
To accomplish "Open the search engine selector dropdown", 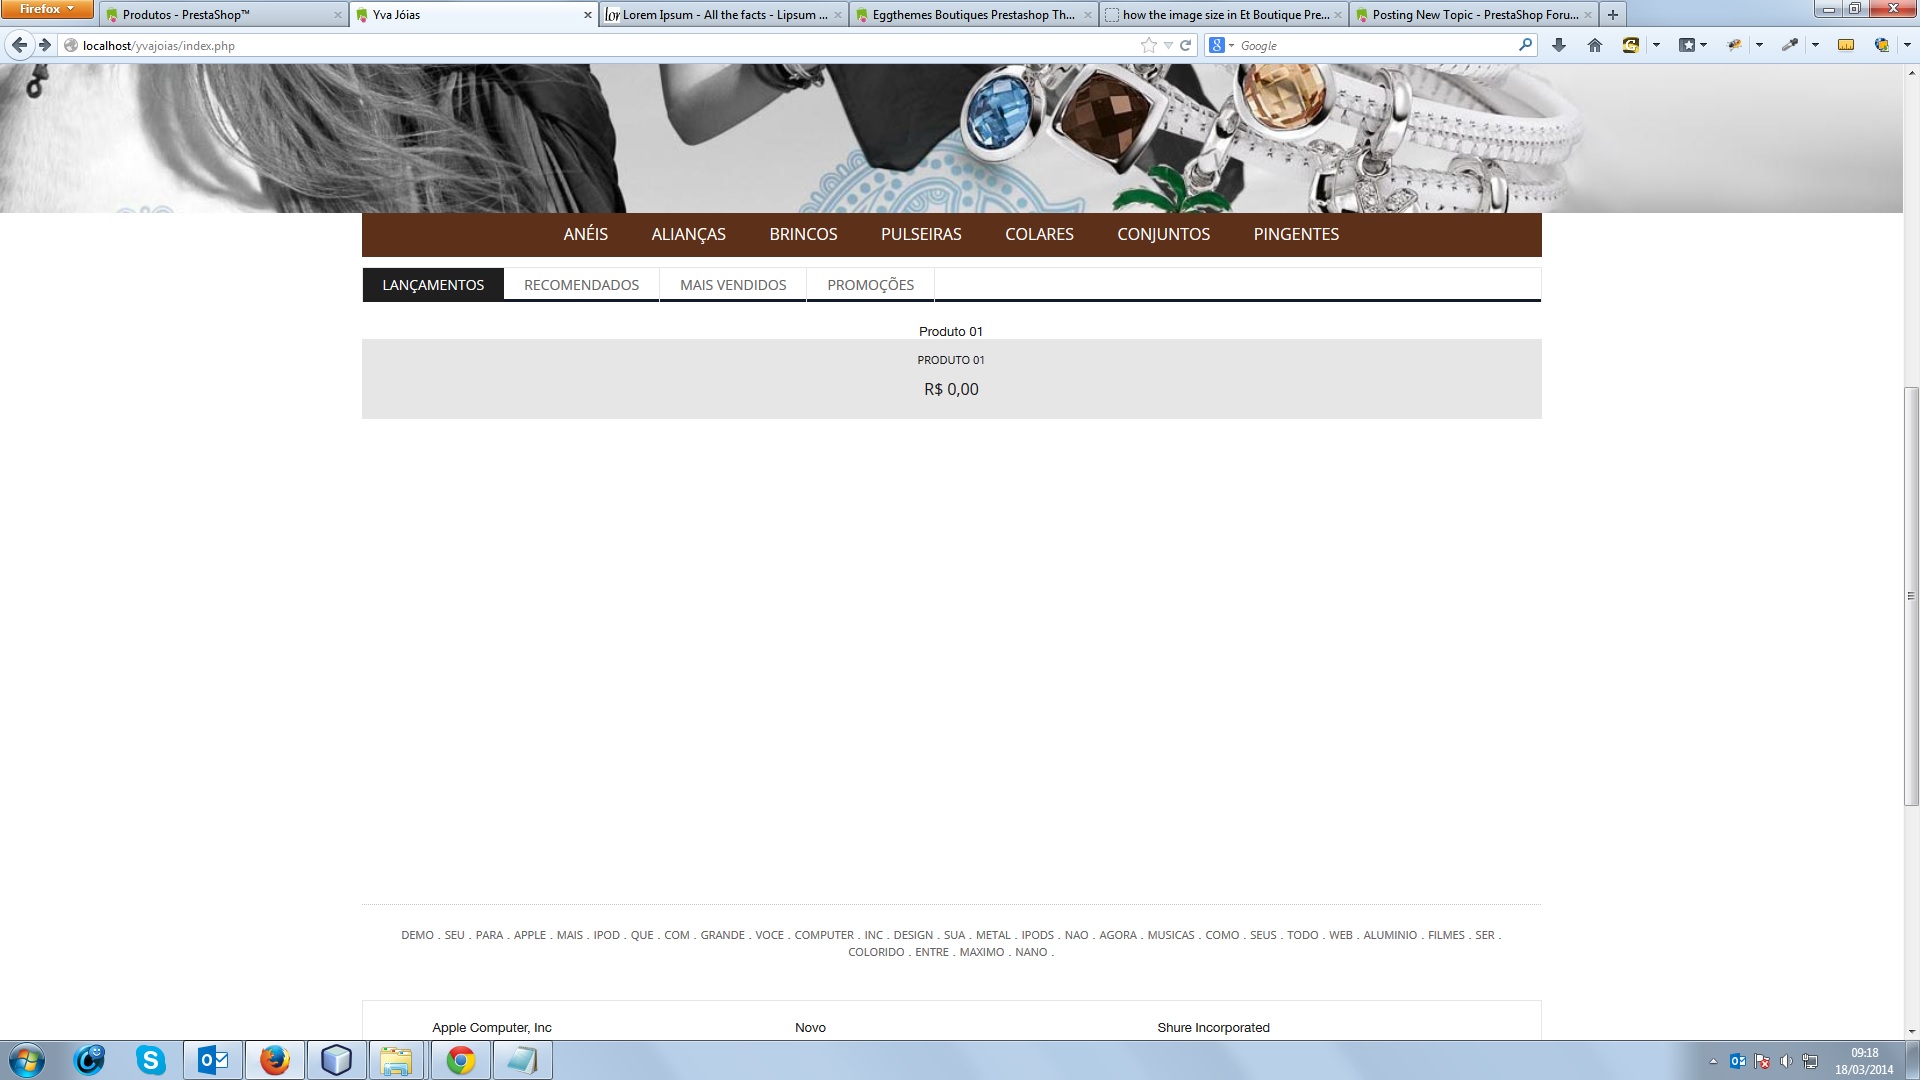I will pos(1221,45).
